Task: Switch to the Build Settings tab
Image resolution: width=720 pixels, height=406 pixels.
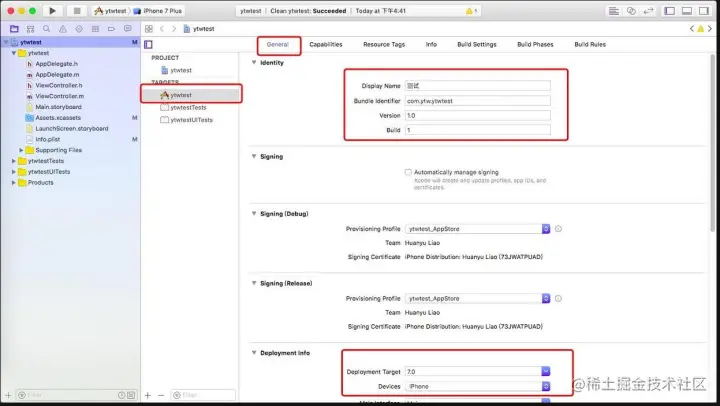Action: [477, 45]
